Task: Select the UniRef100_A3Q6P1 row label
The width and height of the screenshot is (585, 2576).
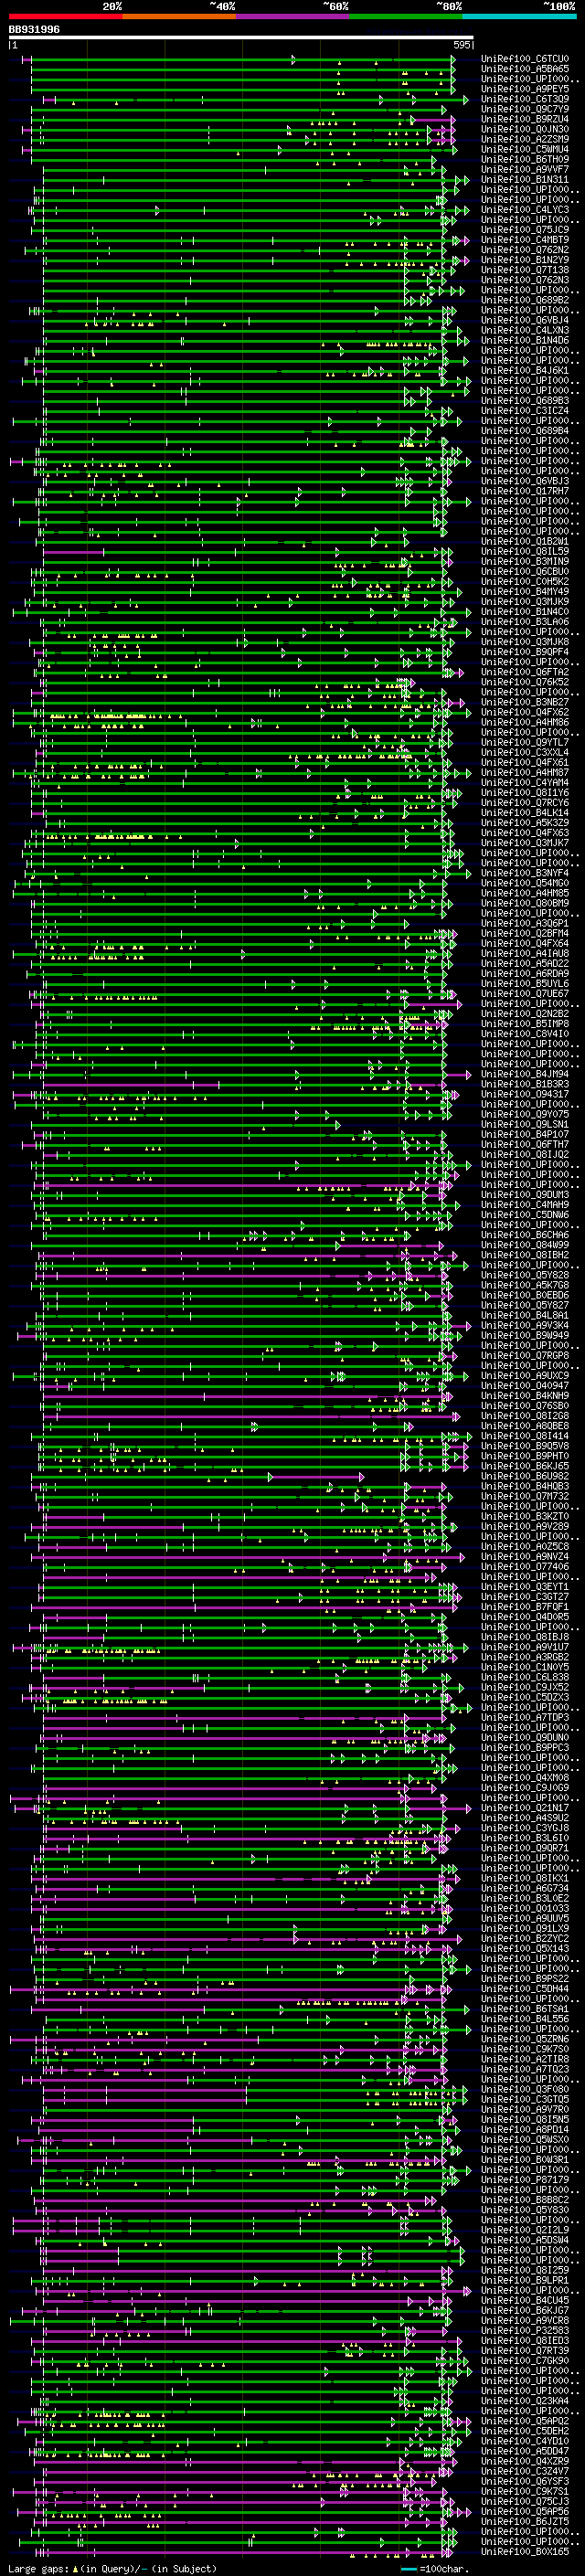Action: pos(525,923)
